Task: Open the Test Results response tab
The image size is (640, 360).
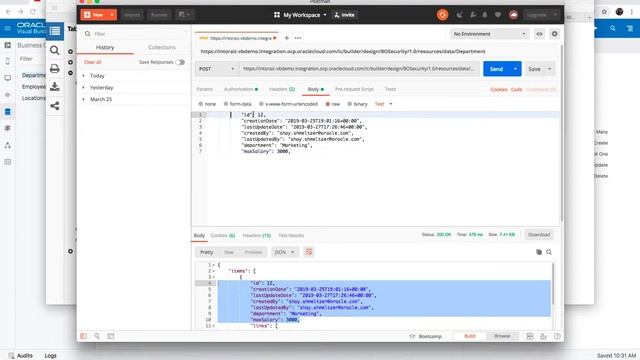Action: click(x=291, y=236)
